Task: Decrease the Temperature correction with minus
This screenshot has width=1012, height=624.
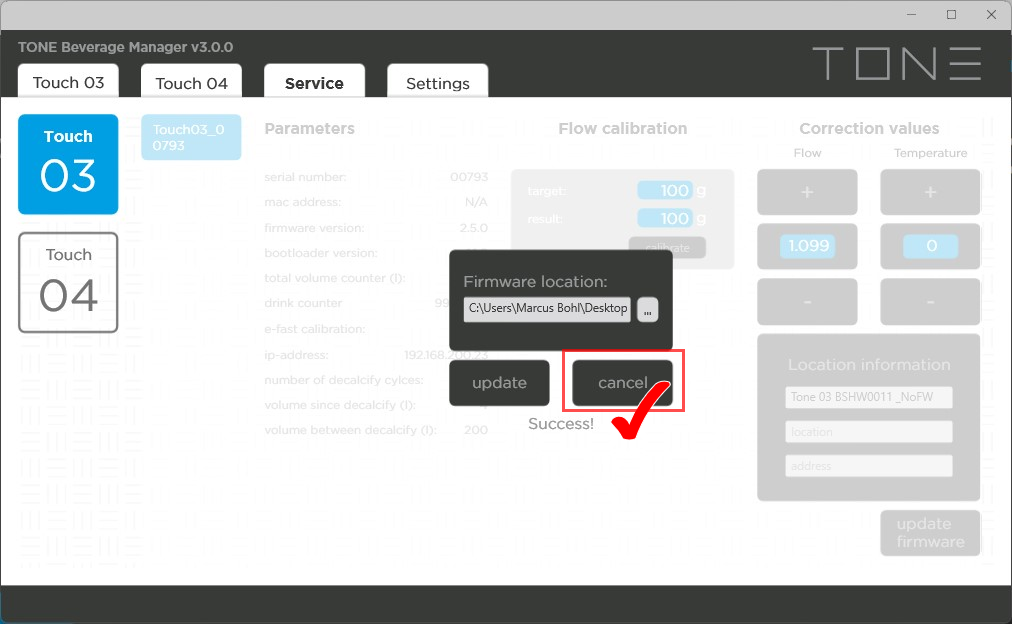Action: pyautogui.click(x=930, y=301)
